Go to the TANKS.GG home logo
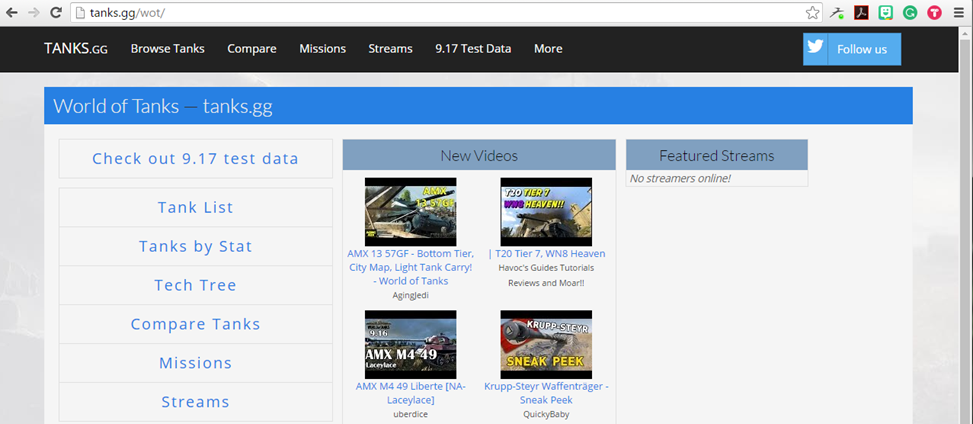Screen dimensions: 973x424 coord(76,48)
